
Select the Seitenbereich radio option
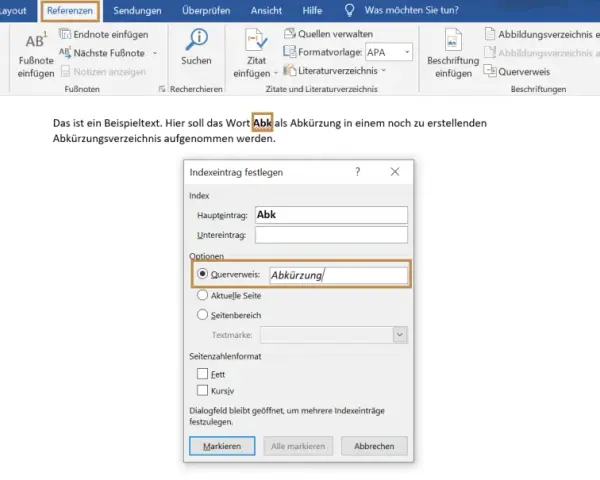(202, 315)
